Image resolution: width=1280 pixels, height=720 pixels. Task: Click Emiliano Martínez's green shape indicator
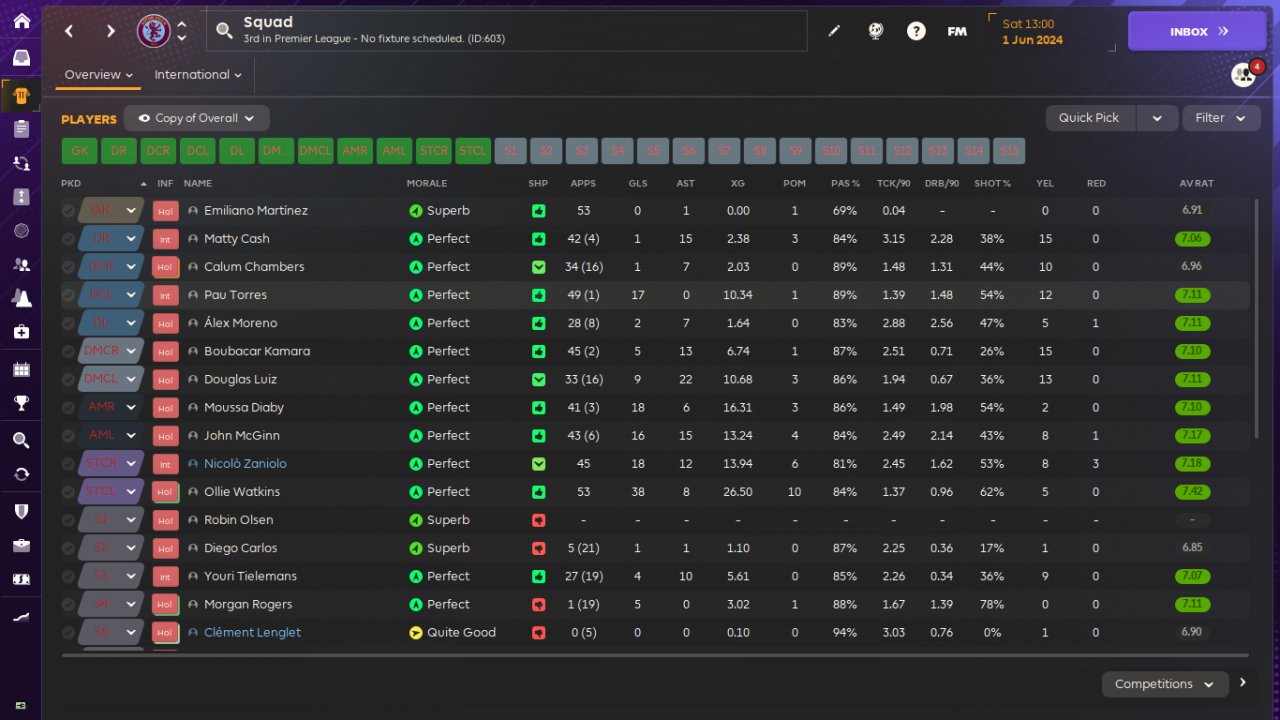[x=539, y=211]
